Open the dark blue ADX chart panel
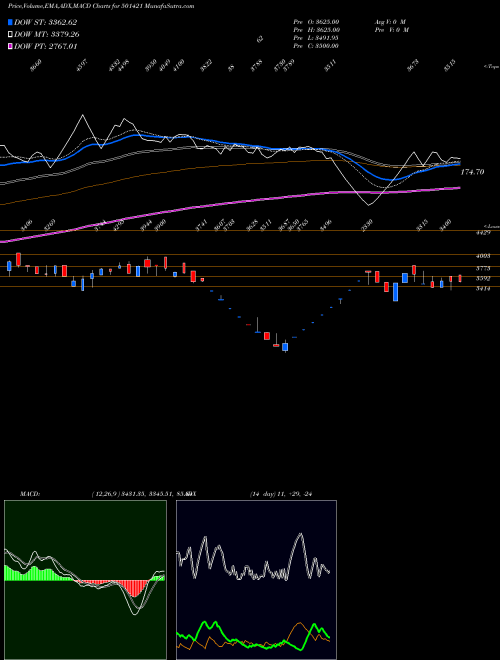500x660 pixels. click(x=256, y=580)
